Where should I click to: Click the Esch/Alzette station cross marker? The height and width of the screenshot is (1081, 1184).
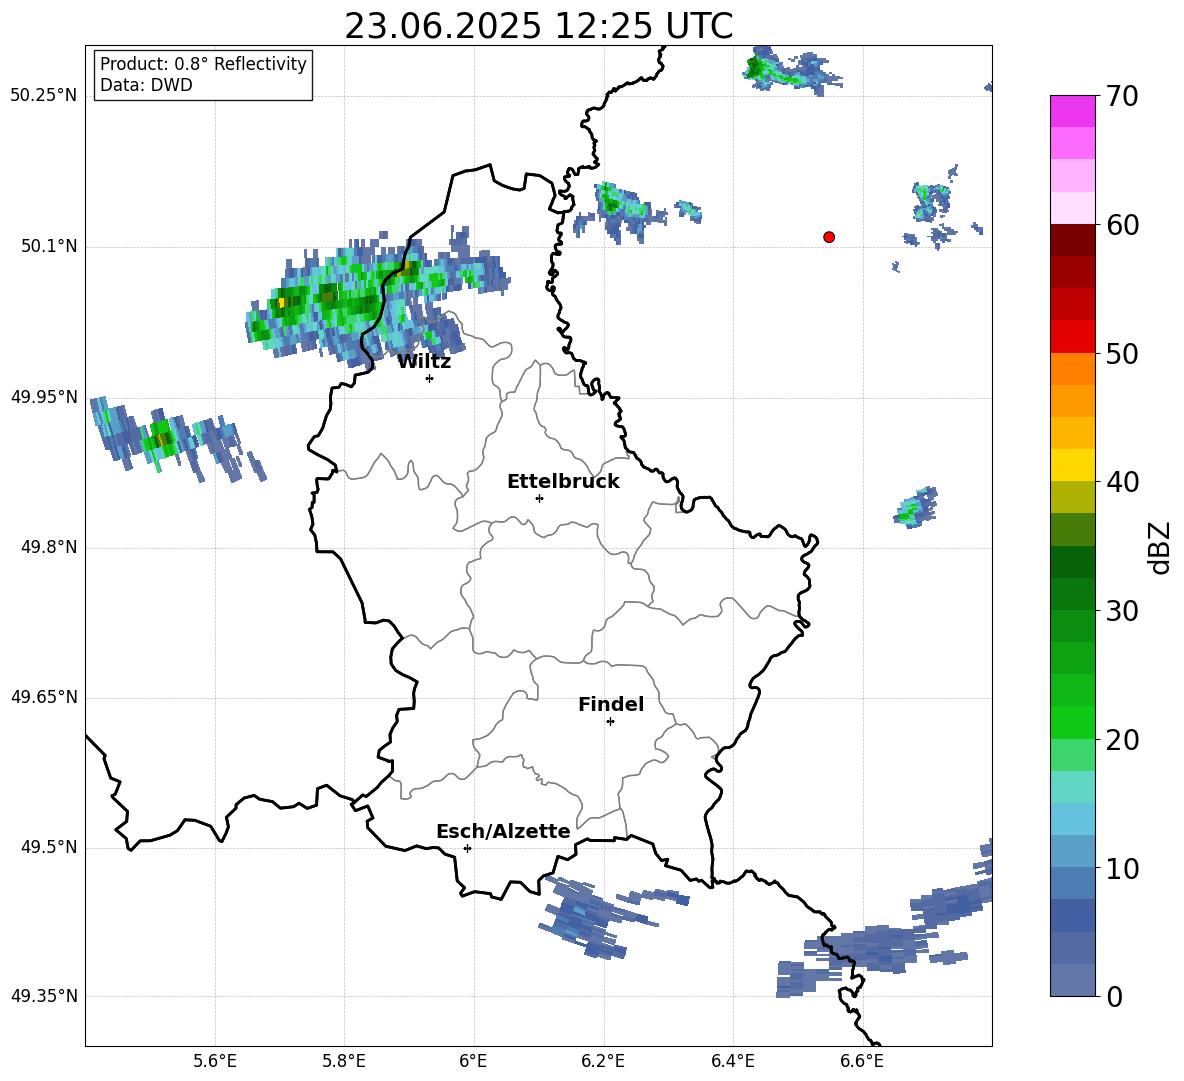(467, 848)
